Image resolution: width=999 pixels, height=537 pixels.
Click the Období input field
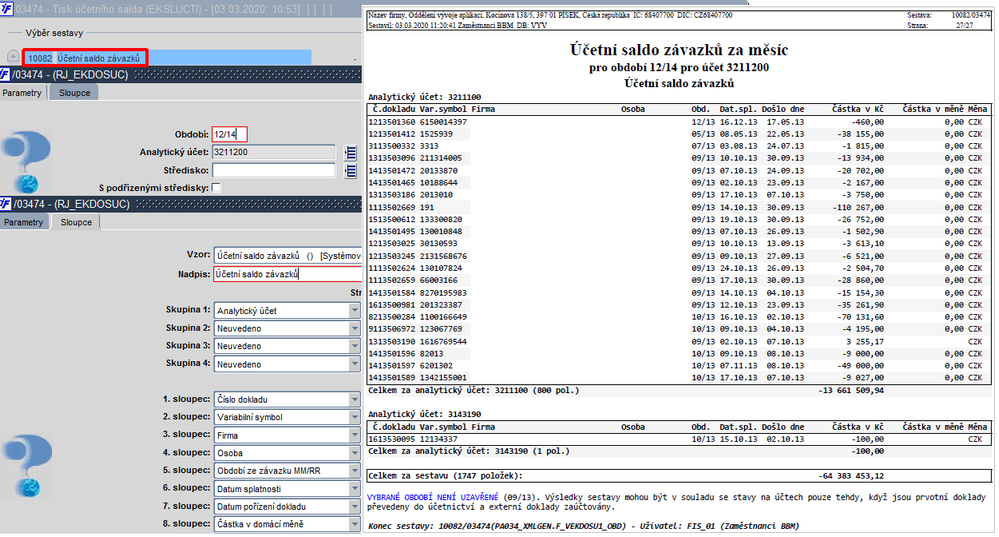coord(229,134)
